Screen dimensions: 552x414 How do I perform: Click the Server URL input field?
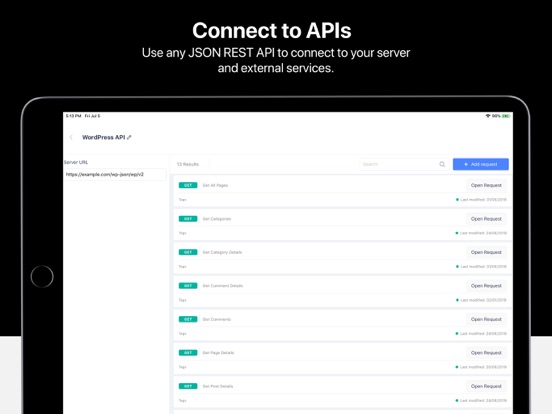point(115,174)
